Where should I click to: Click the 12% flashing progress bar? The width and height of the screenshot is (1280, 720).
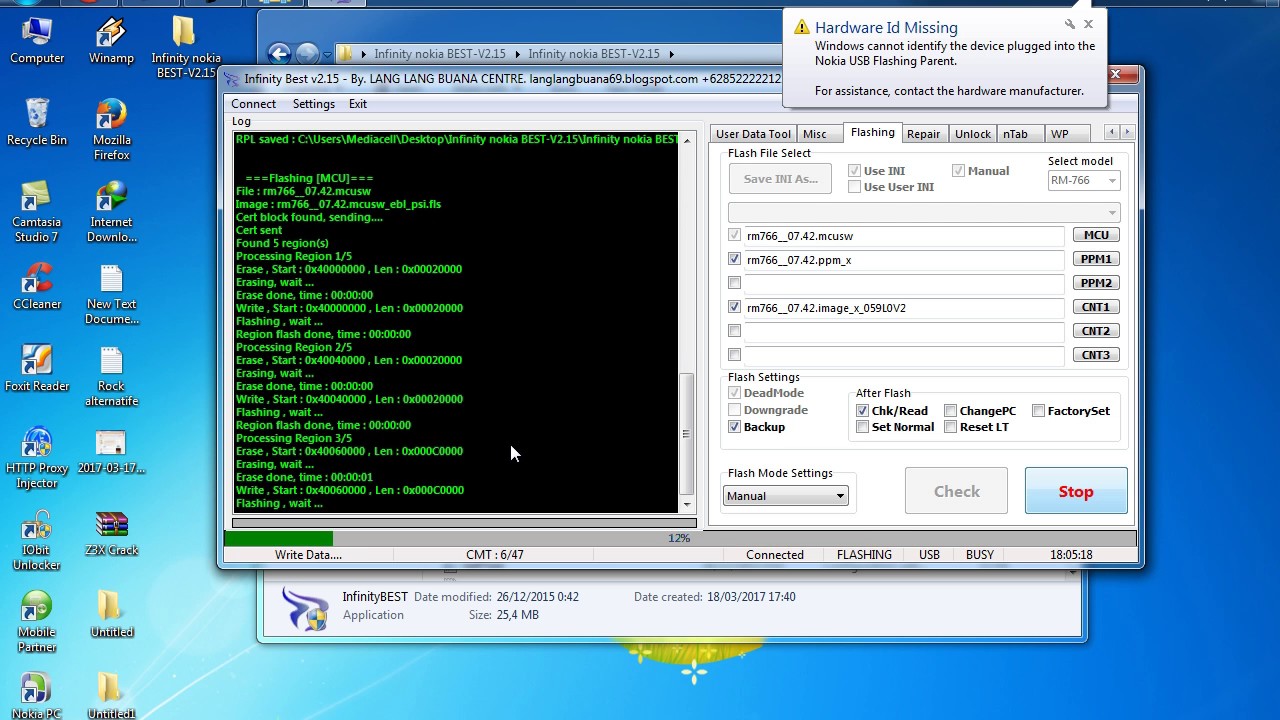[680, 538]
